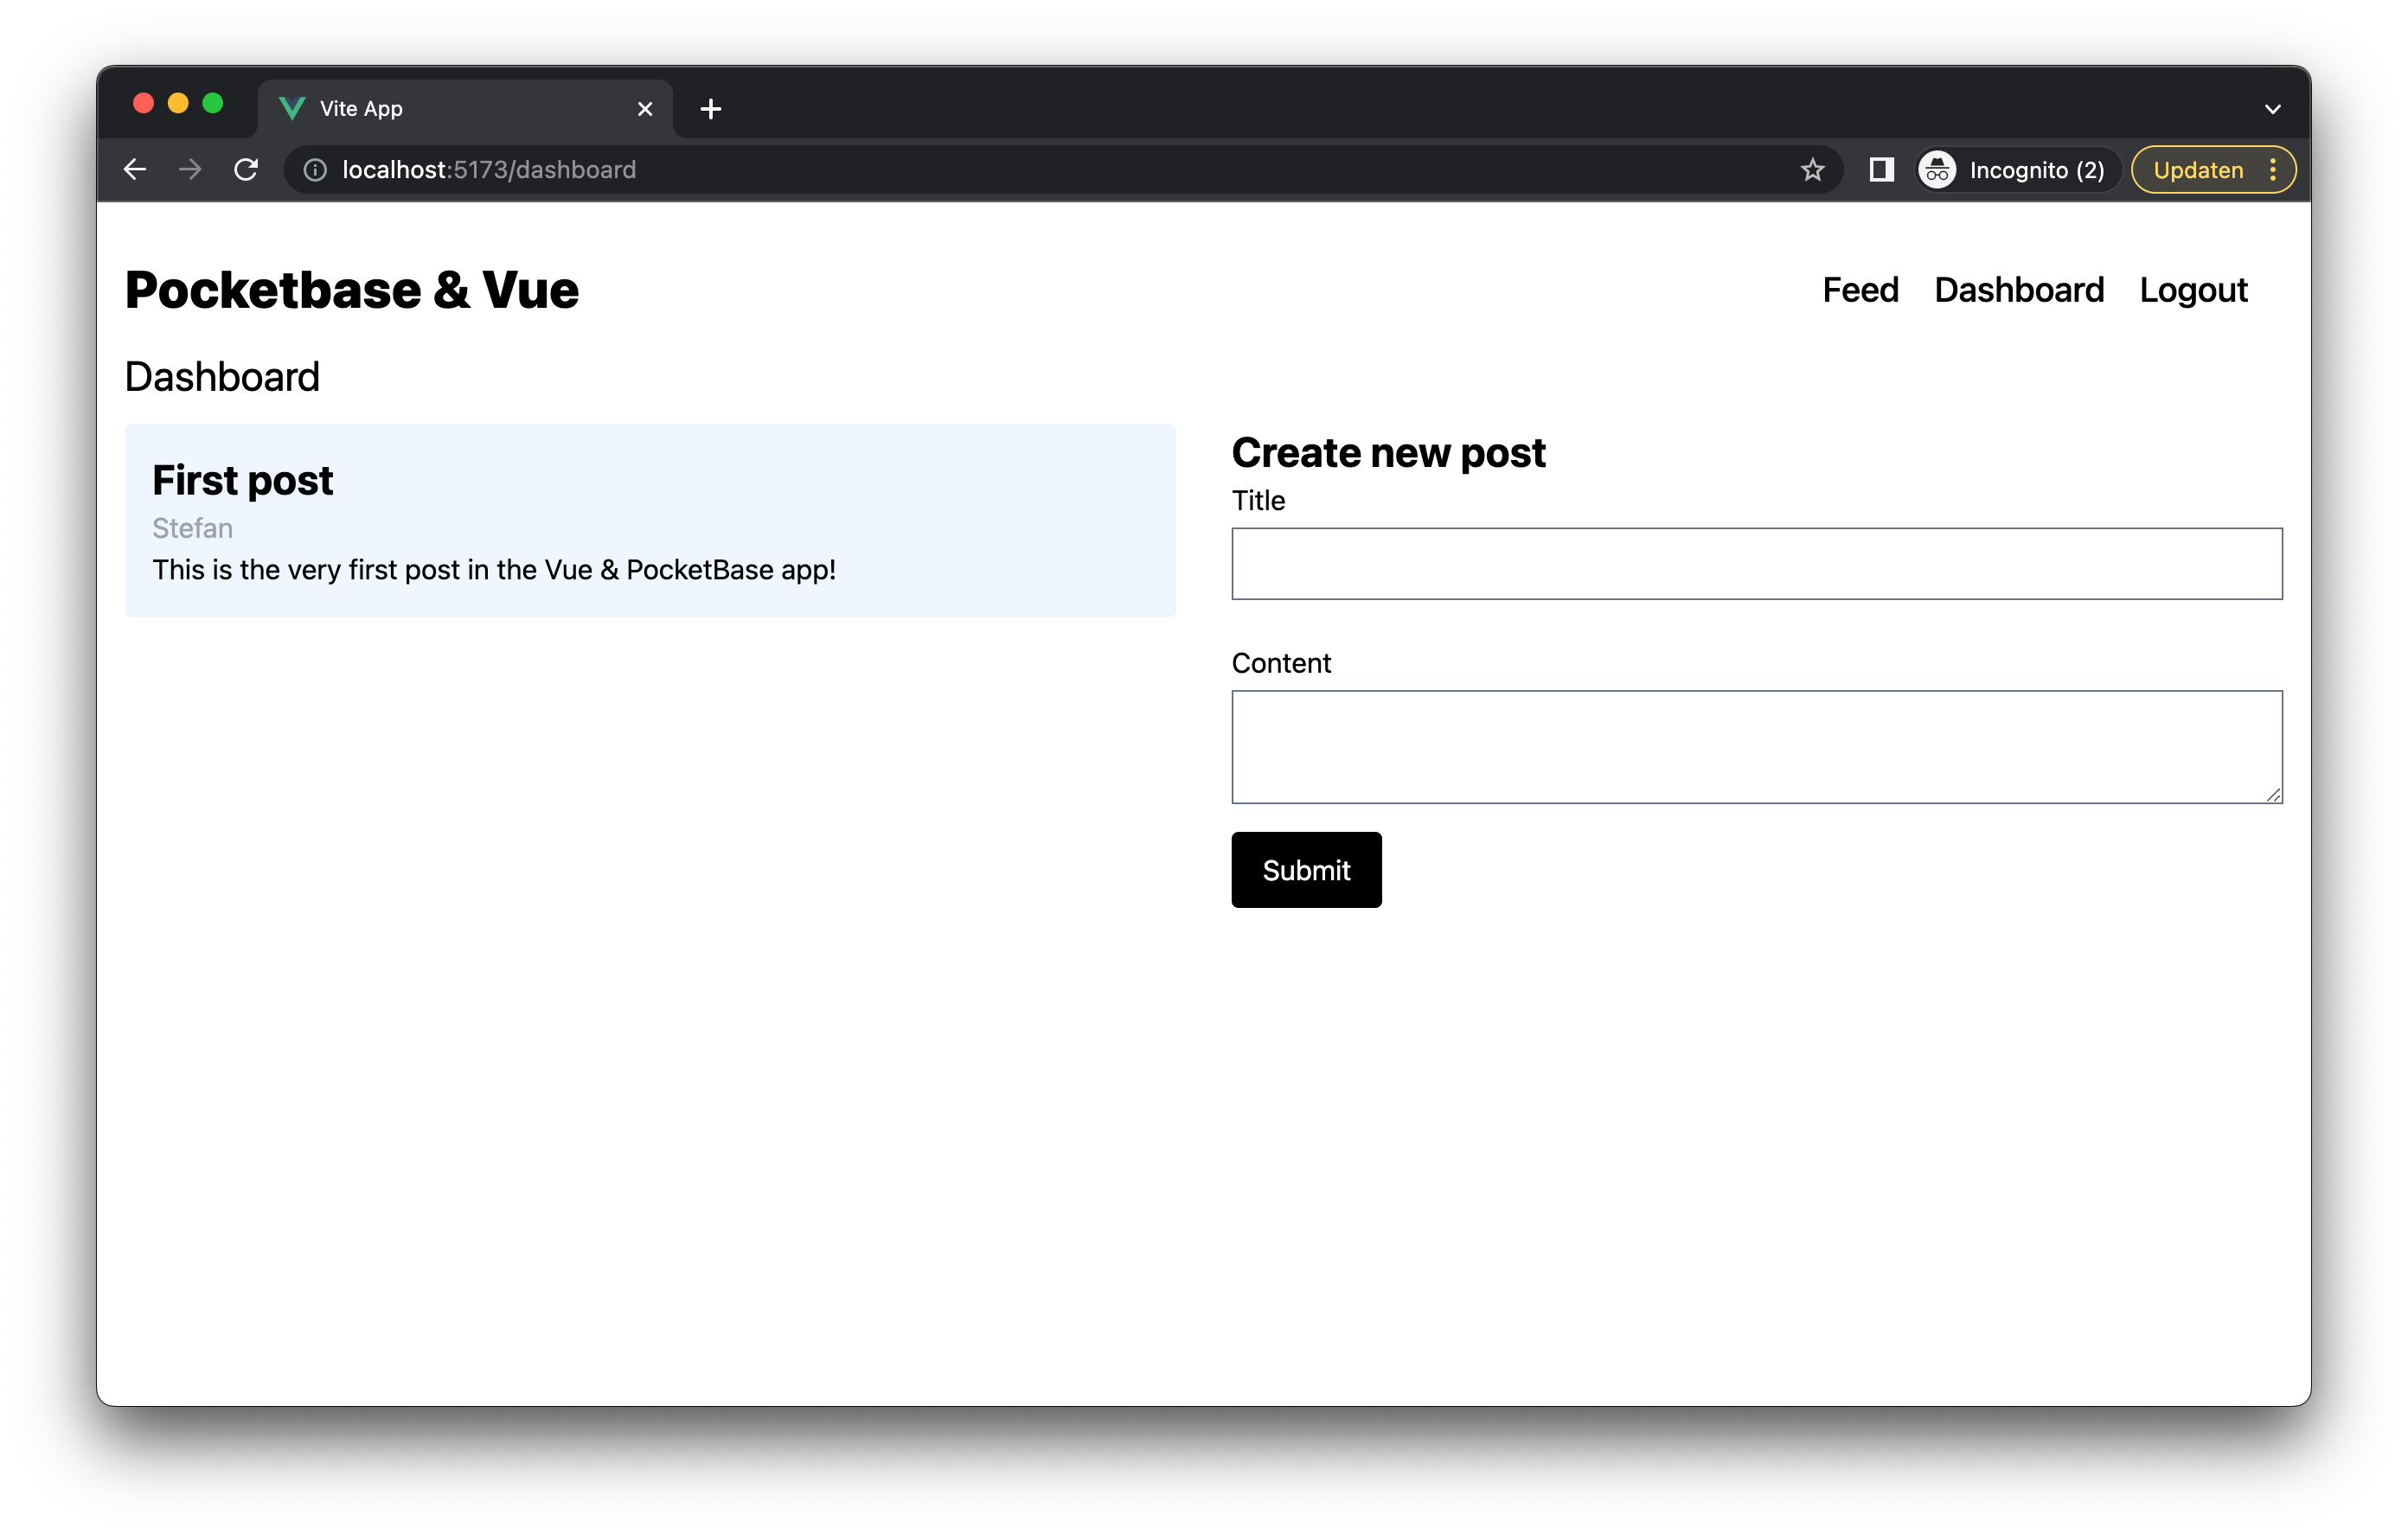This screenshot has height=1534, width=2408.
Task: Open the Chrome three-dot menu
Action: pyautogui.click(x=2273, y=170)
